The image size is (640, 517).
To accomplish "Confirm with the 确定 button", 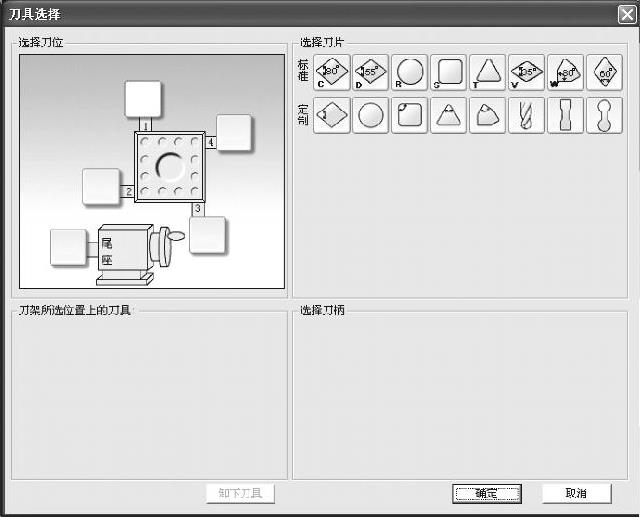I will tap(487, 493).
